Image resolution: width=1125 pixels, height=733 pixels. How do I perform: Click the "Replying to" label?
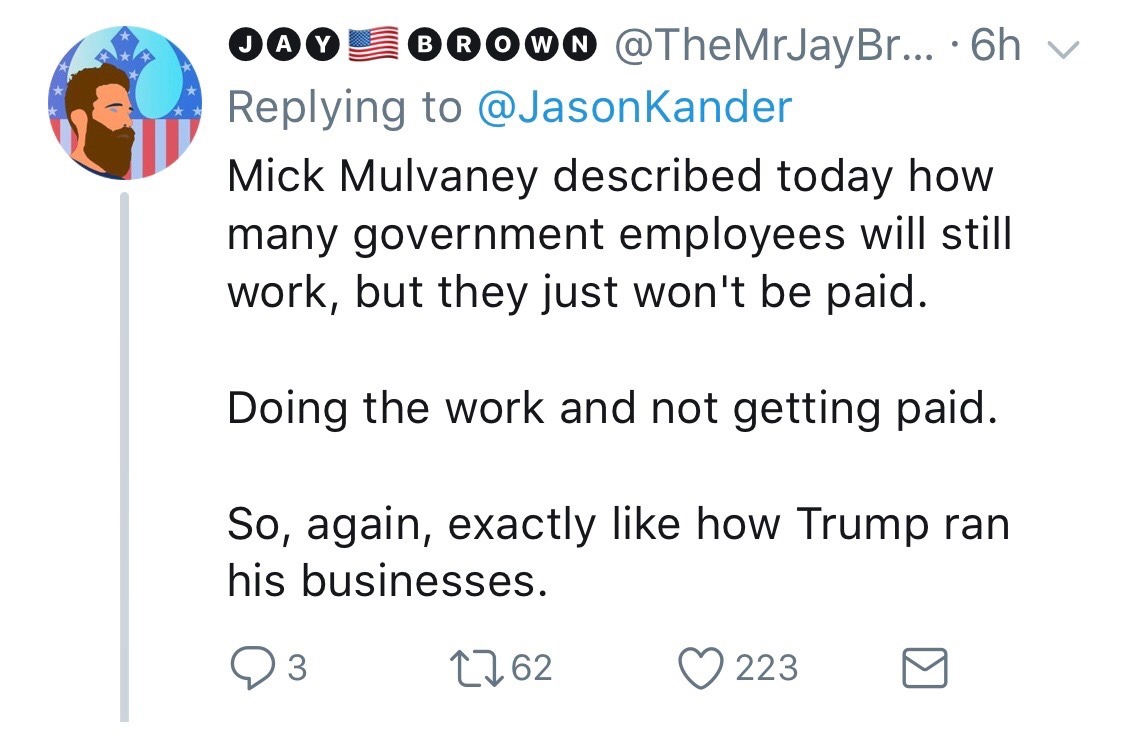click(x=345, y=107)
